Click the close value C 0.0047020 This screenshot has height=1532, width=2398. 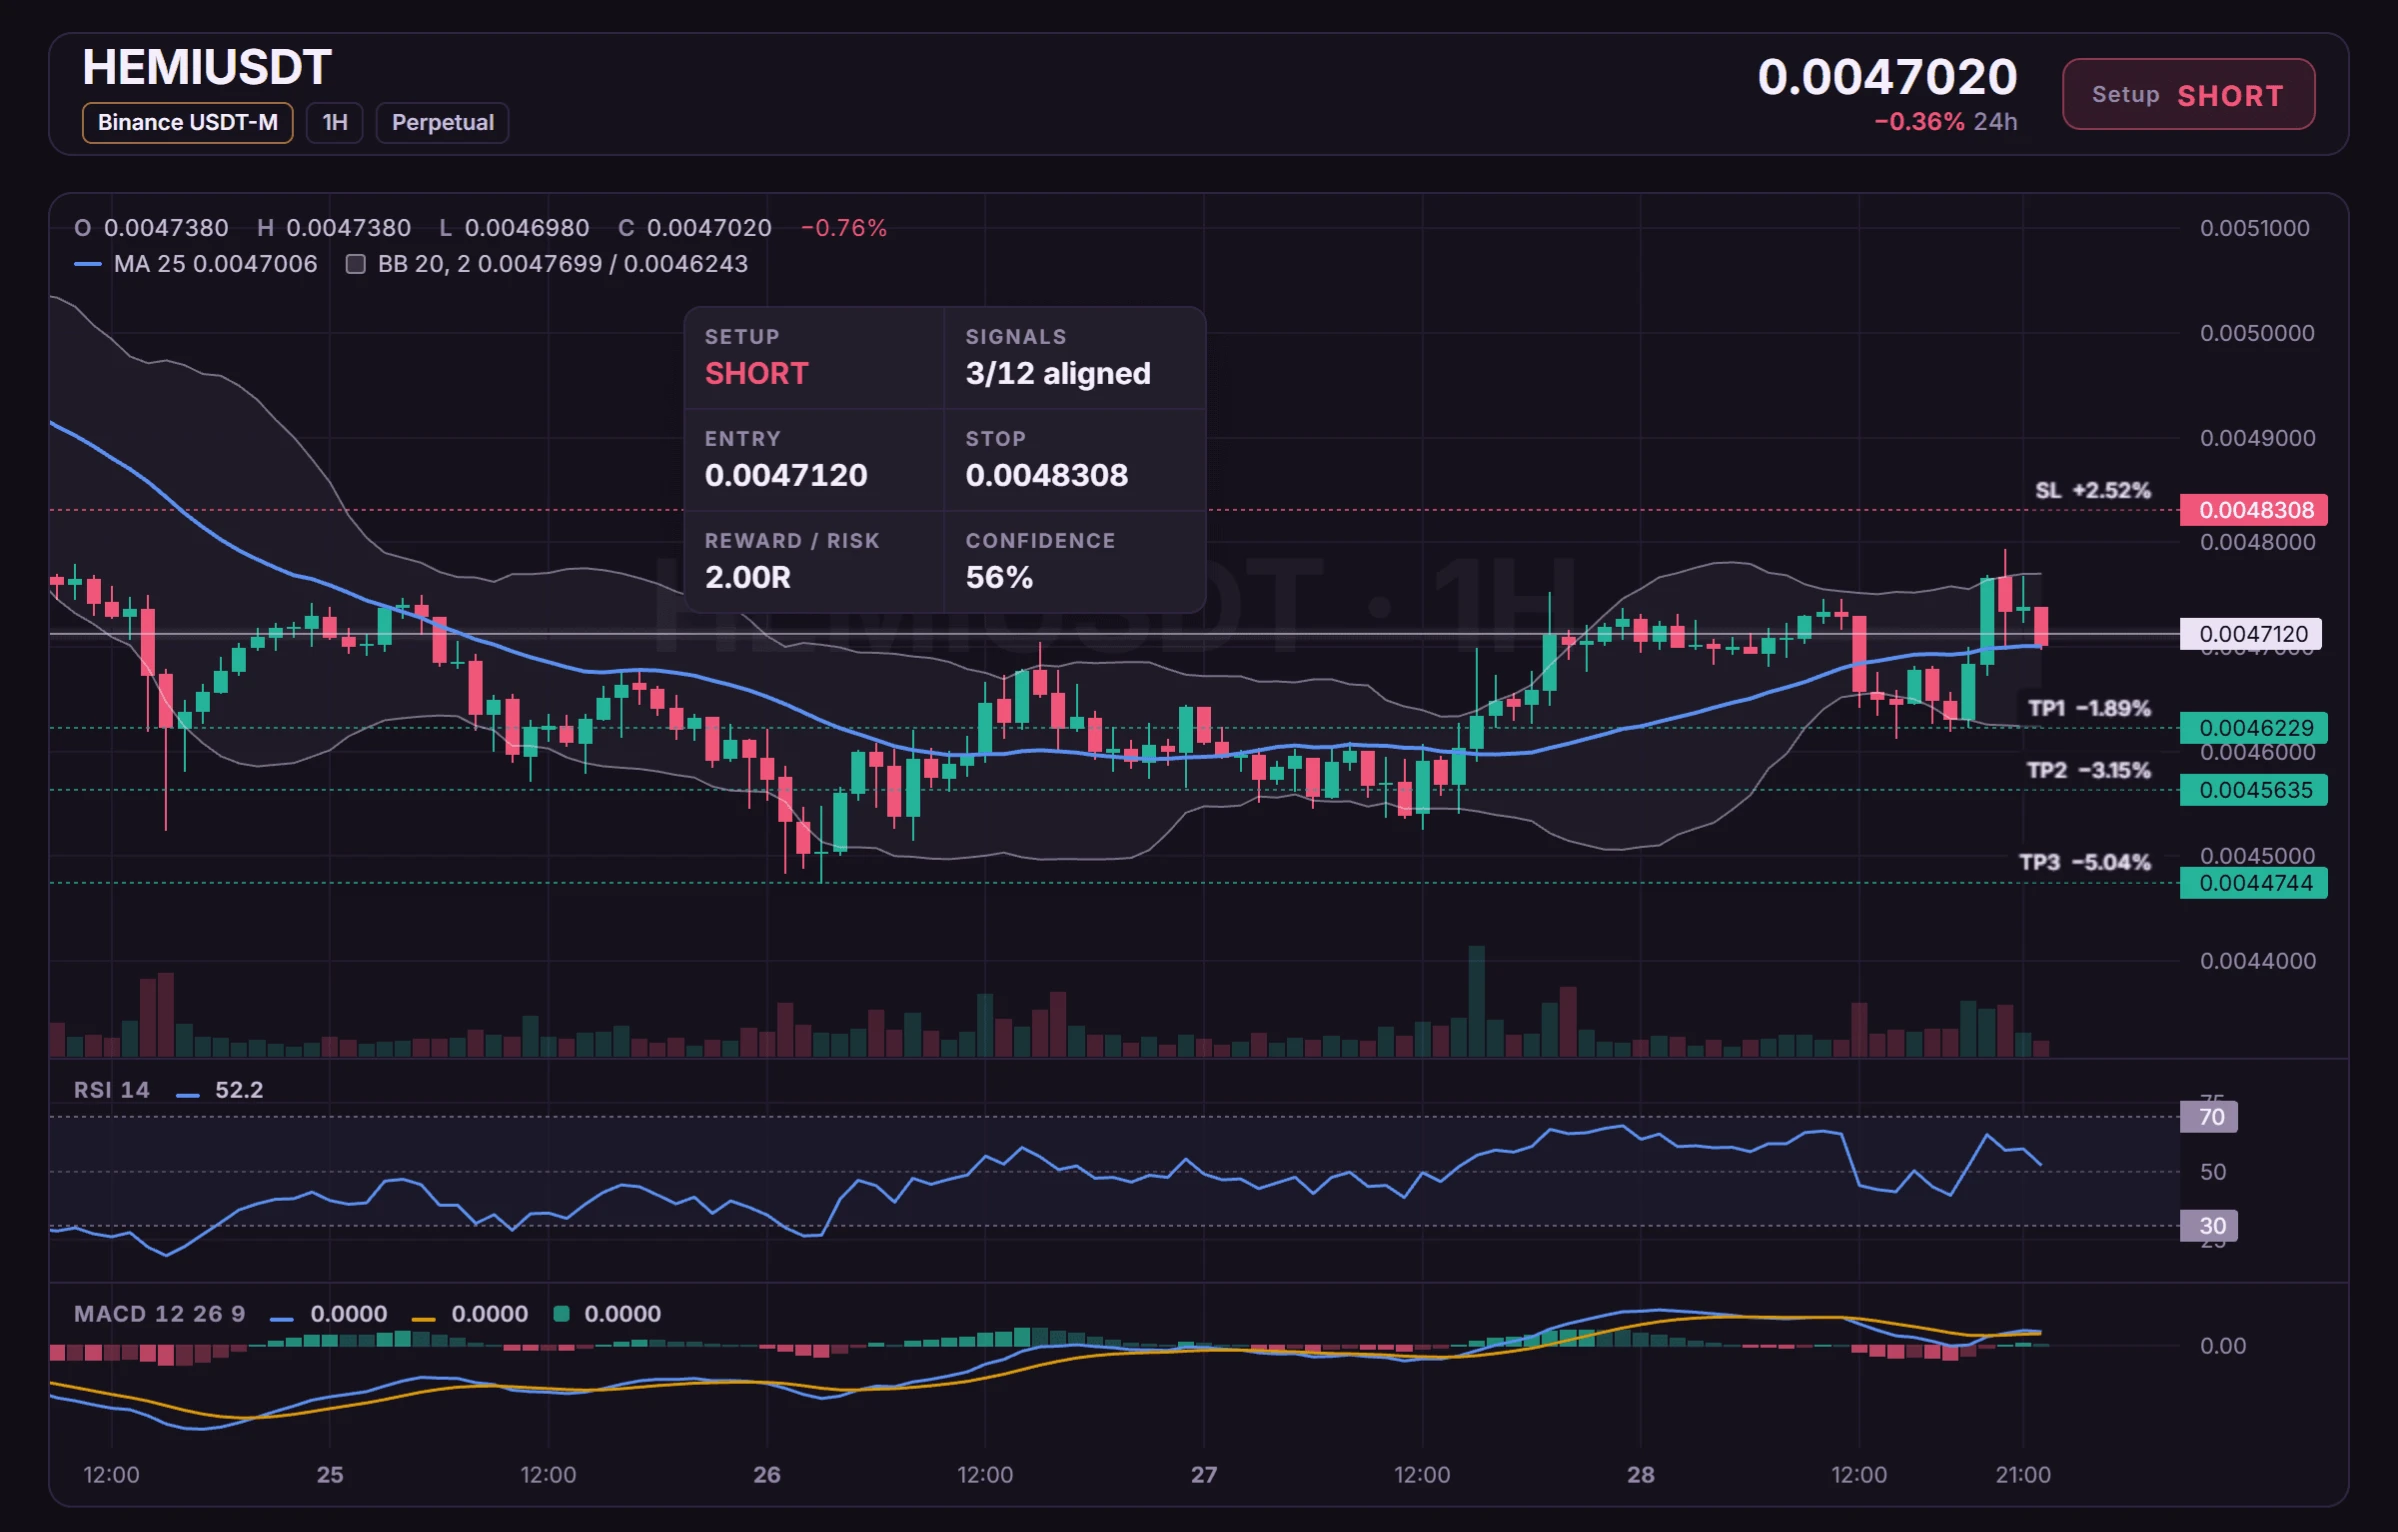click(x=695, y=228)
